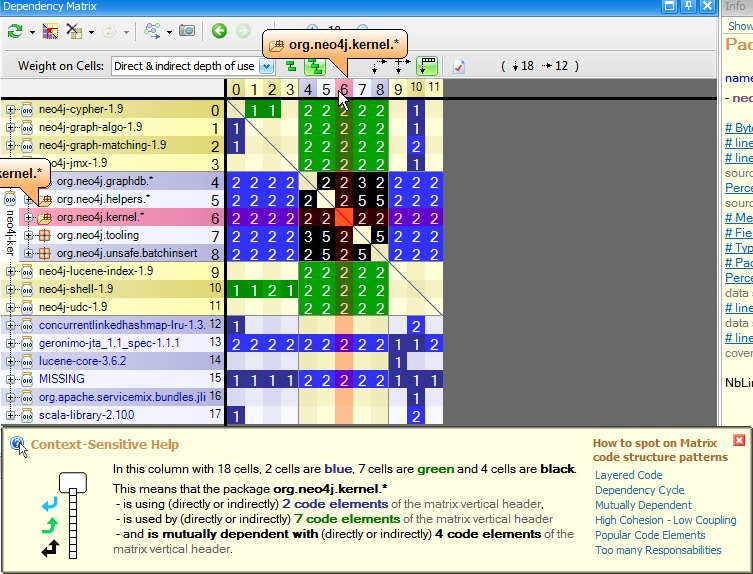
Task: Open the Layered Code help link
Action: point(628,475)
